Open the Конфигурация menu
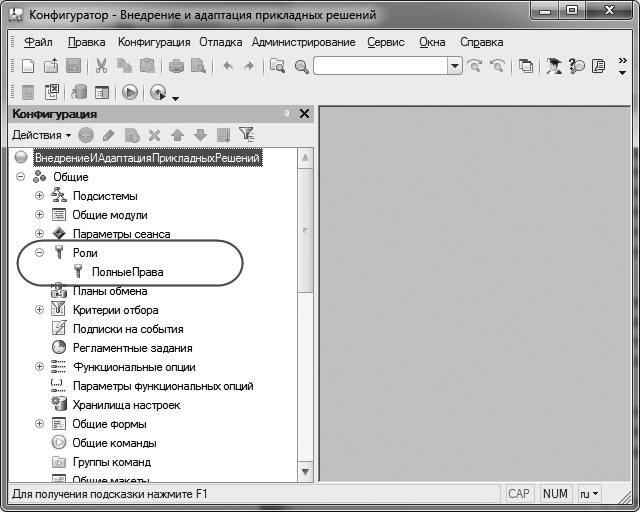 (153, 42)
